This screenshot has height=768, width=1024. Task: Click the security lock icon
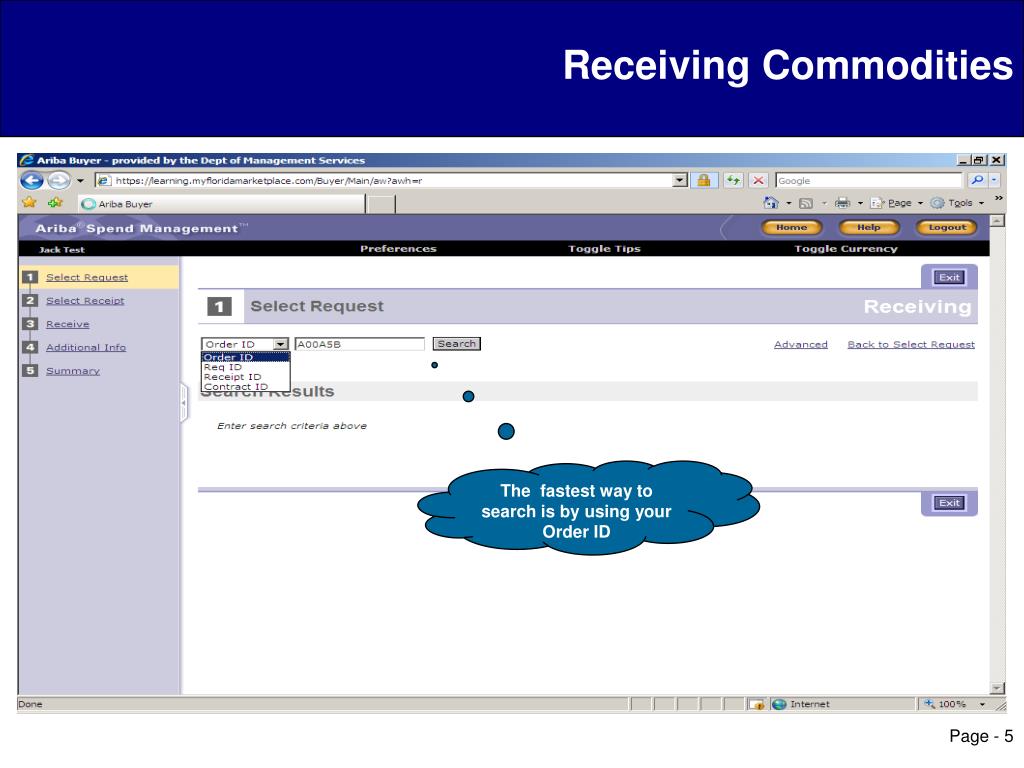(x=703, y=180)
